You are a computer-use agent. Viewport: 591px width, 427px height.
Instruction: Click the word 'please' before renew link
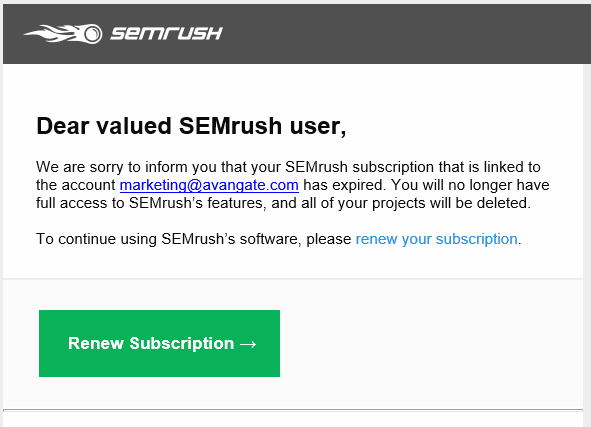329,239
